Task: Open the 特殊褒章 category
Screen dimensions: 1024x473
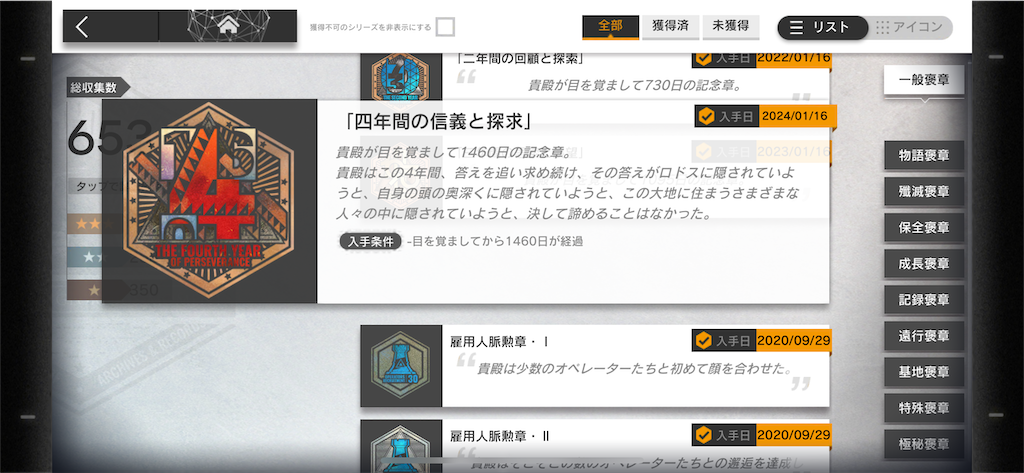Action: coord(924,408)
